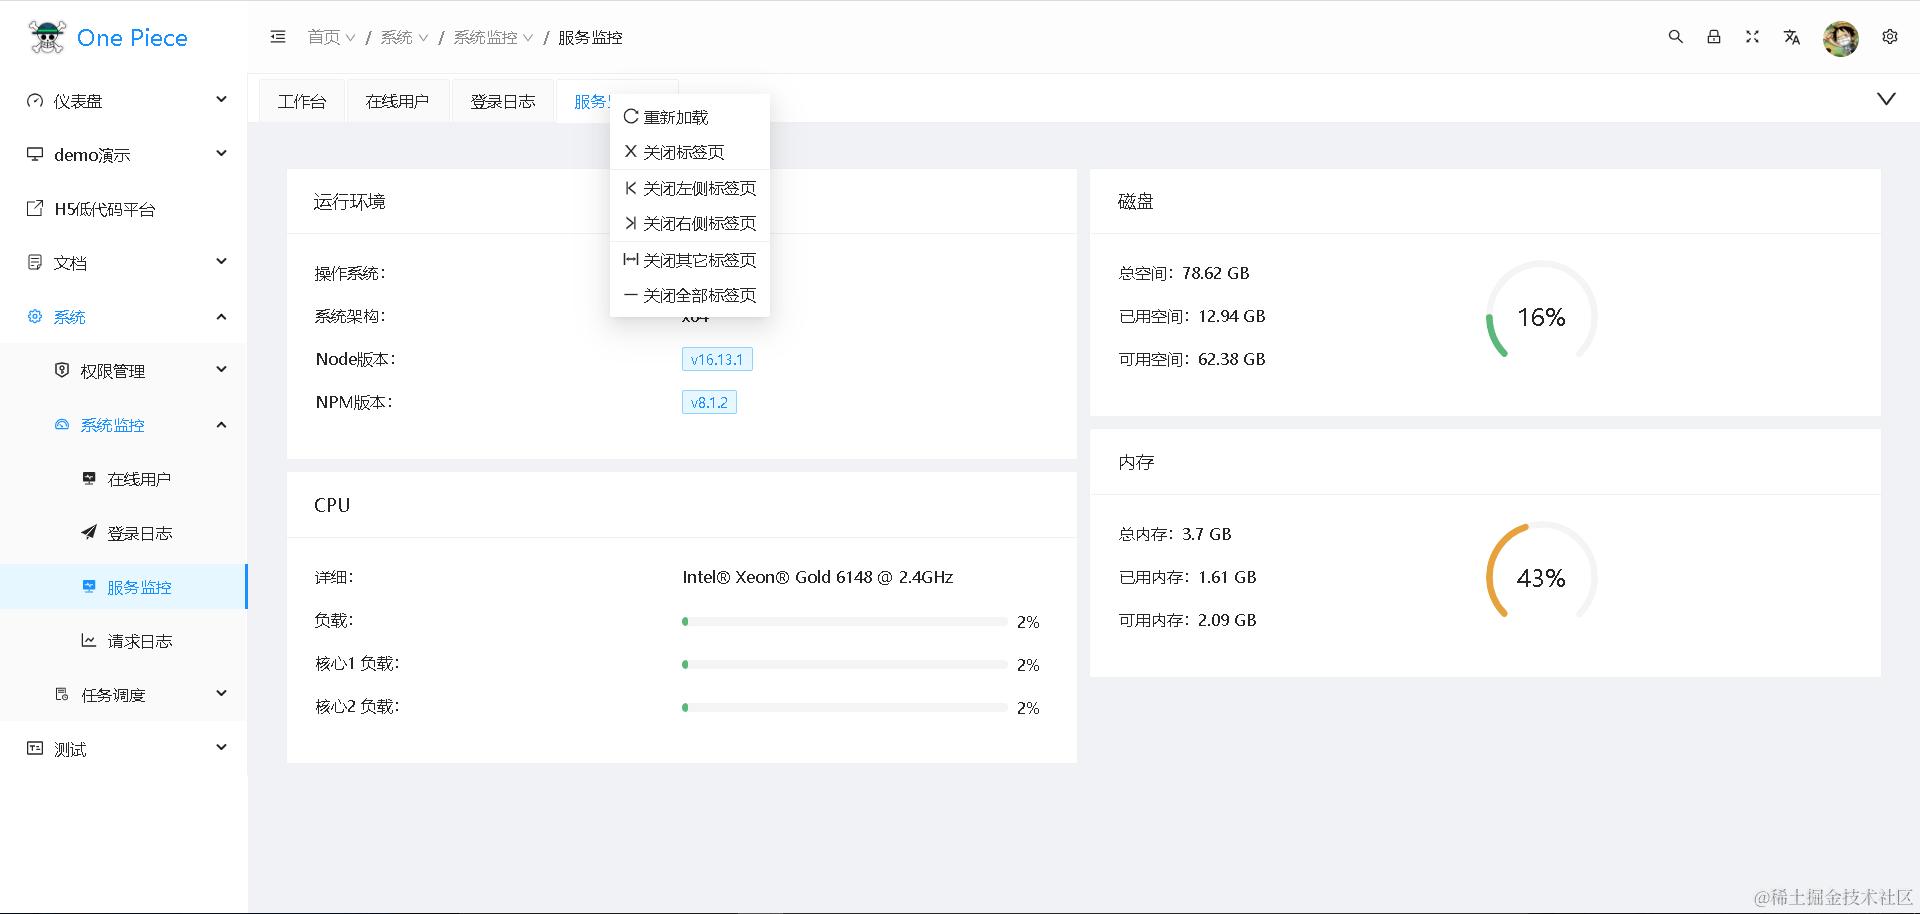
Task: Click the task icon beside 任务调度
Action: (62, 694)
